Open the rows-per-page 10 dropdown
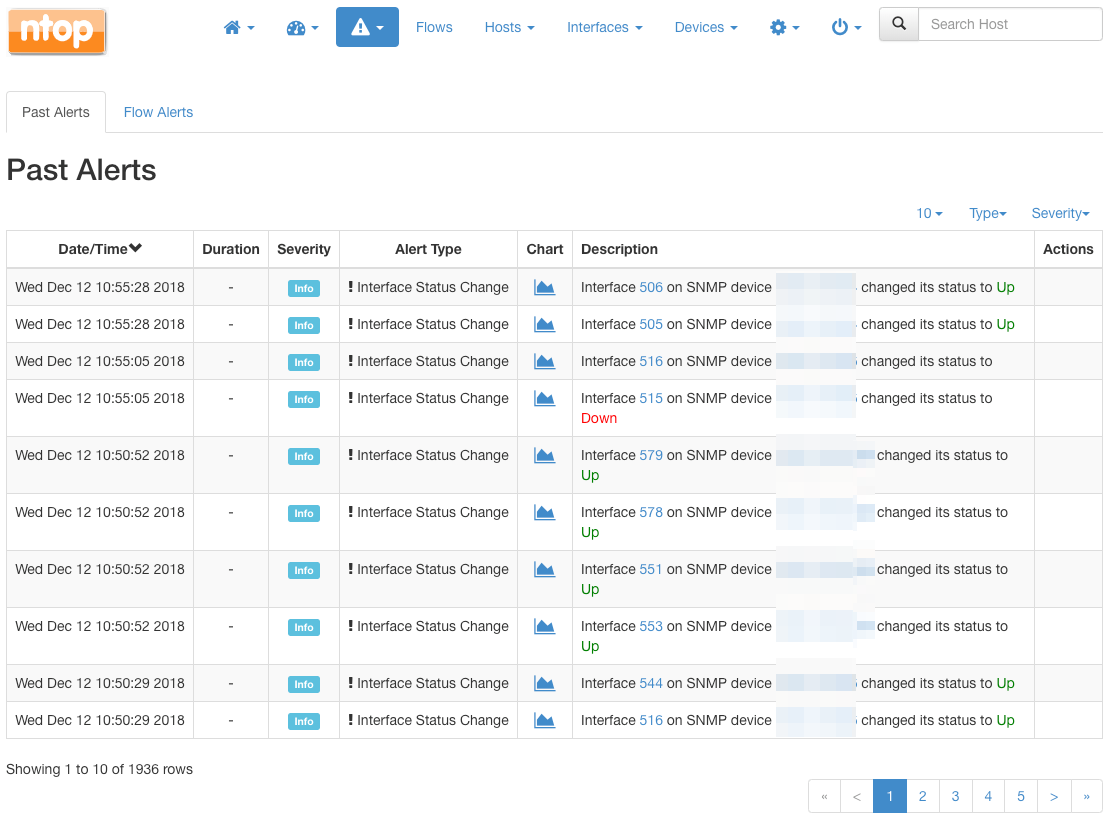Screen dimensions: 1109x819 929,214
